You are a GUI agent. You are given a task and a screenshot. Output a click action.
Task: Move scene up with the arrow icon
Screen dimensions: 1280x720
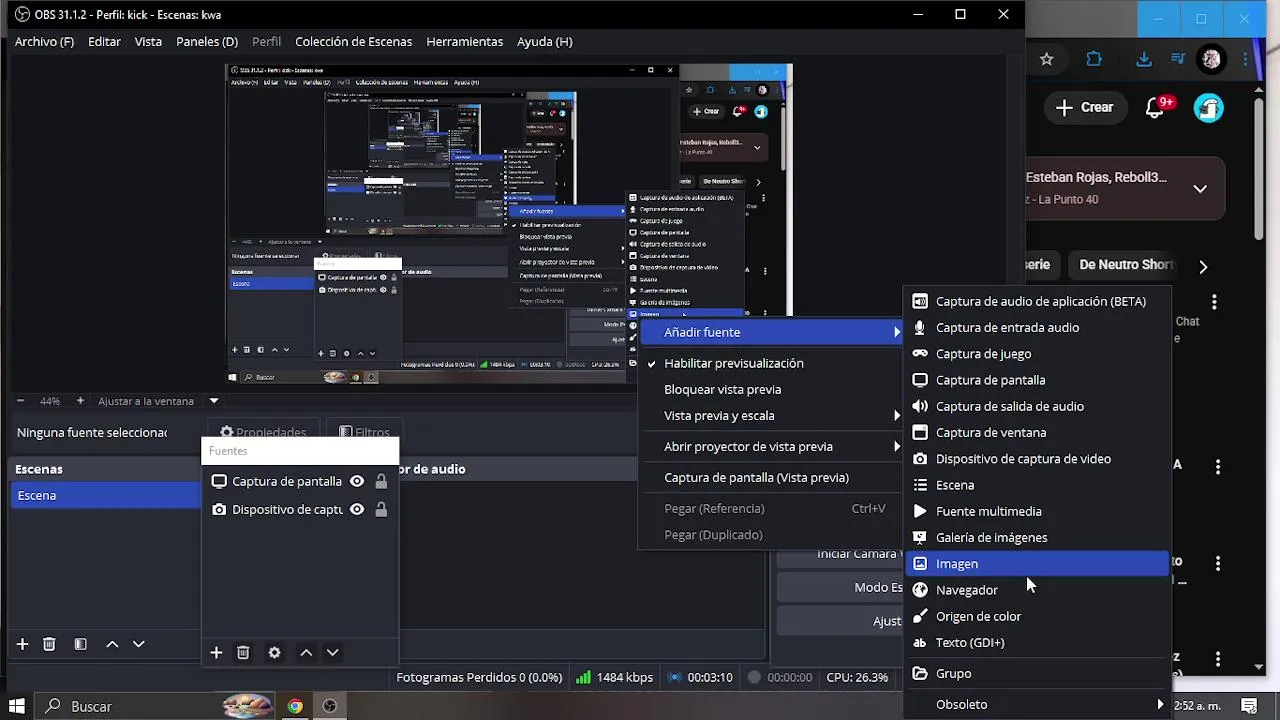[x=112, y=644]
